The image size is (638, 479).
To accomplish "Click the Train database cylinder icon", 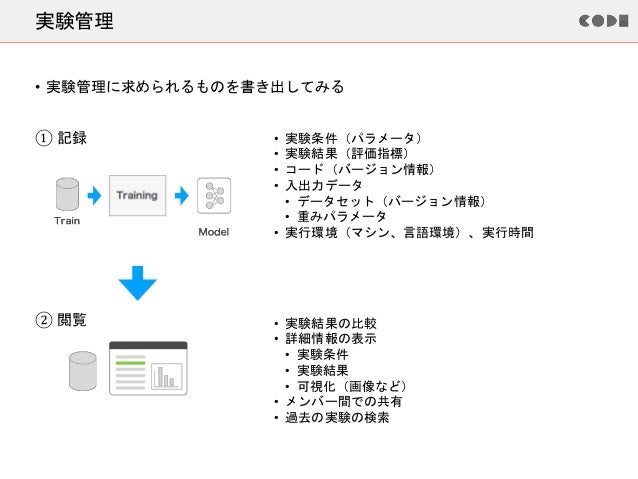I will tap(67, 194).
